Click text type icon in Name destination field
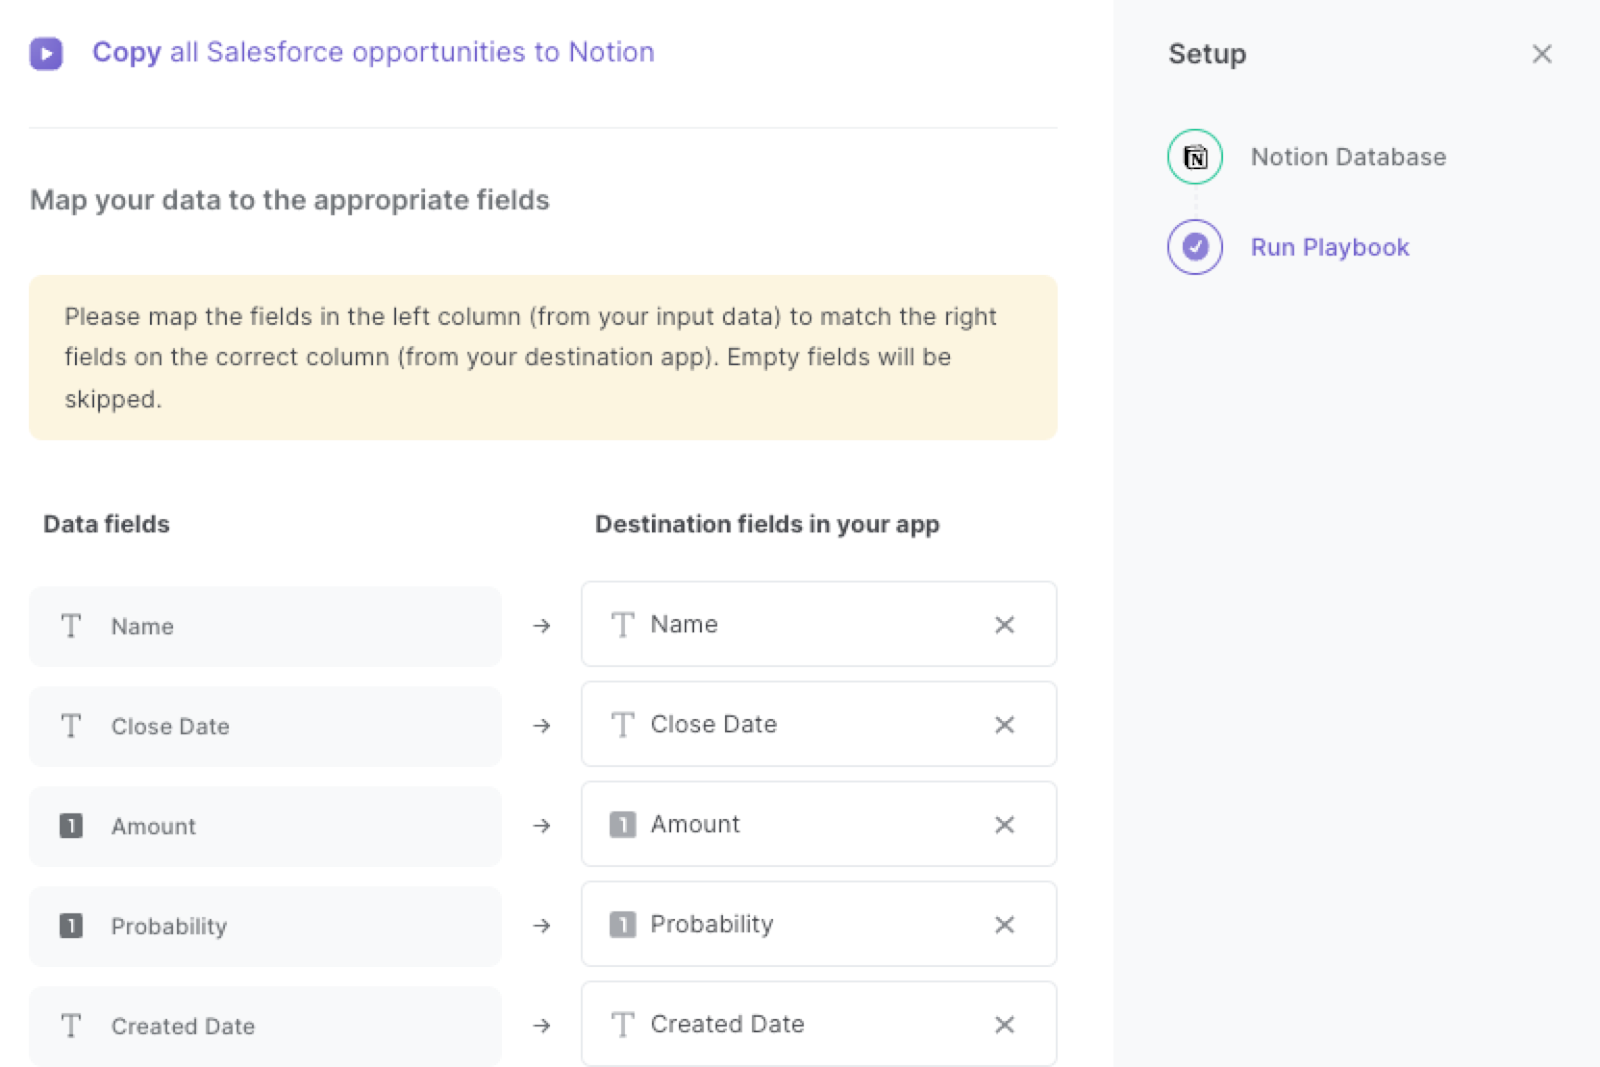This screenshot has width=1600, height=1067. point(623,625)
